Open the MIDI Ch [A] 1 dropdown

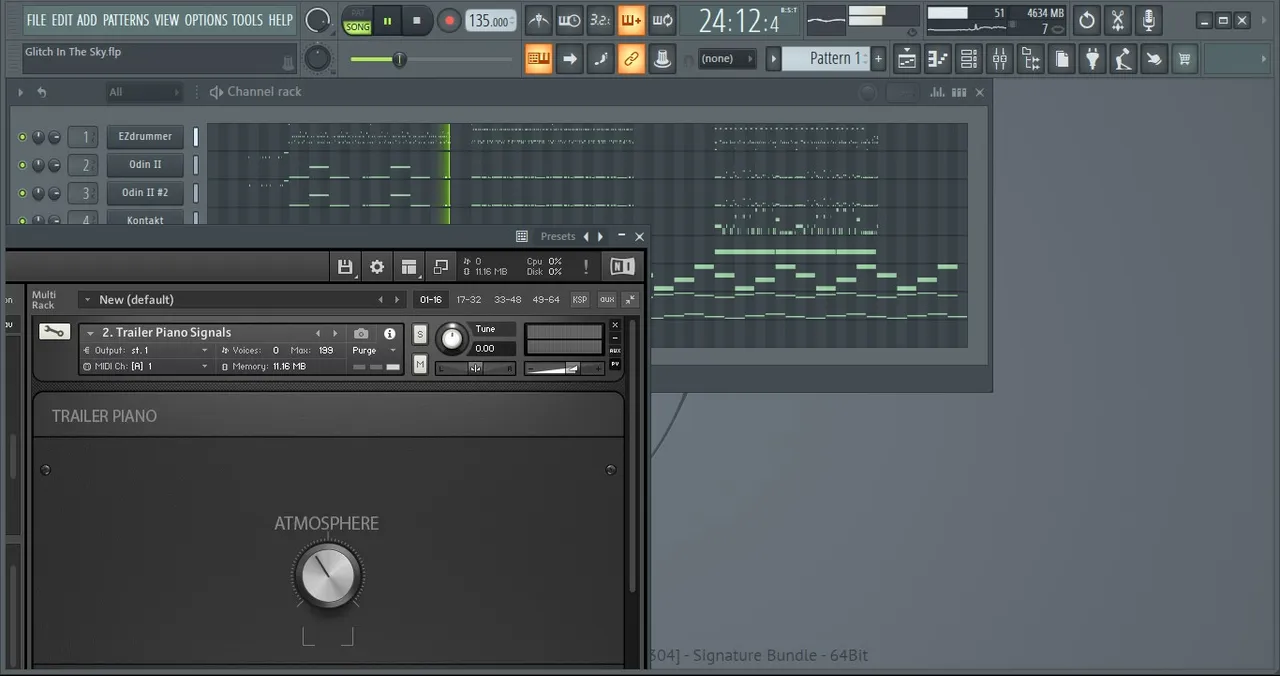tap(146, 366)
